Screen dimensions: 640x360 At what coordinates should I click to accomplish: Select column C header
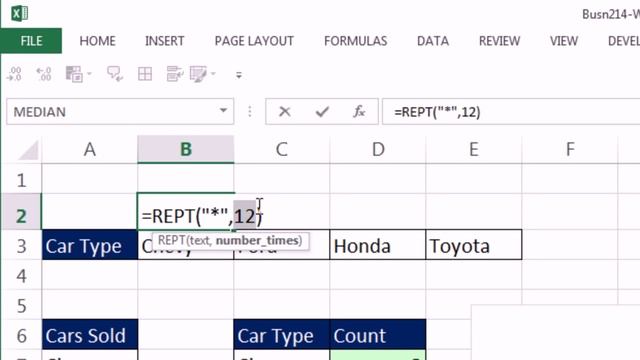282,149
